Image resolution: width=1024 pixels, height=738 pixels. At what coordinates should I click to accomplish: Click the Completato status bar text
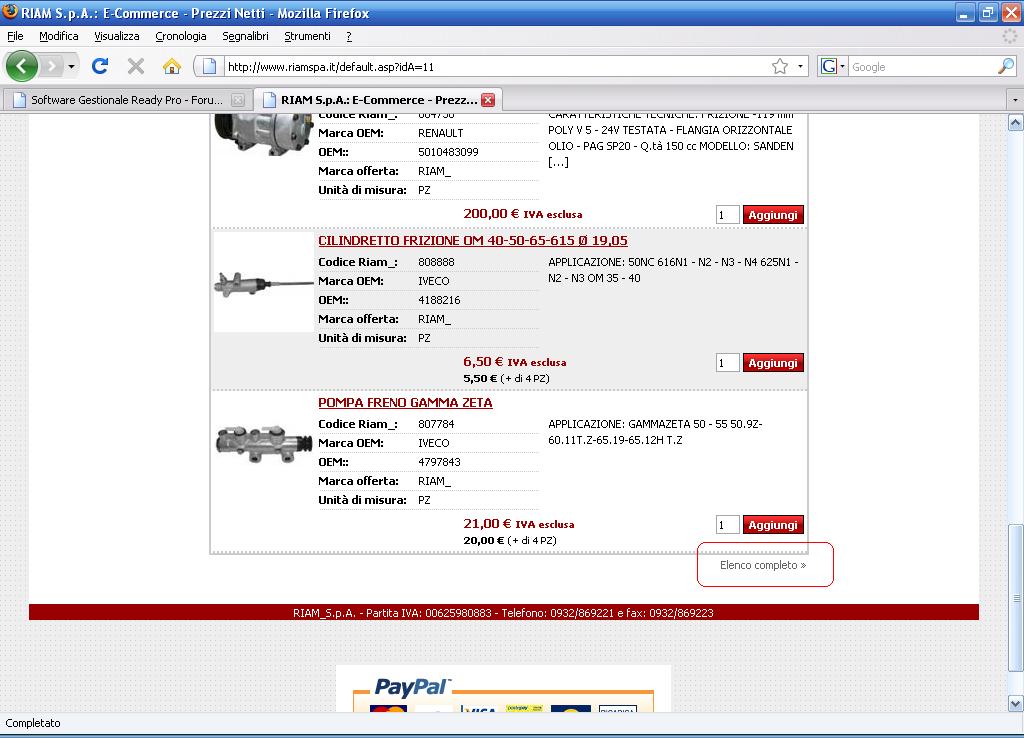pyautogui.click(x=33, y=723)
